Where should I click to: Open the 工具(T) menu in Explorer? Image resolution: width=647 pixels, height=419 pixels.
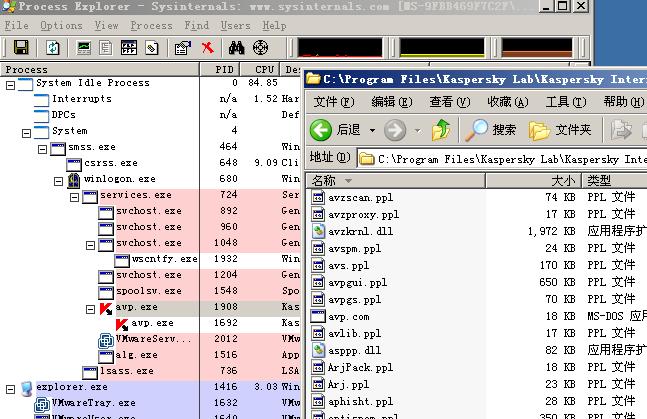click(566, 102)
